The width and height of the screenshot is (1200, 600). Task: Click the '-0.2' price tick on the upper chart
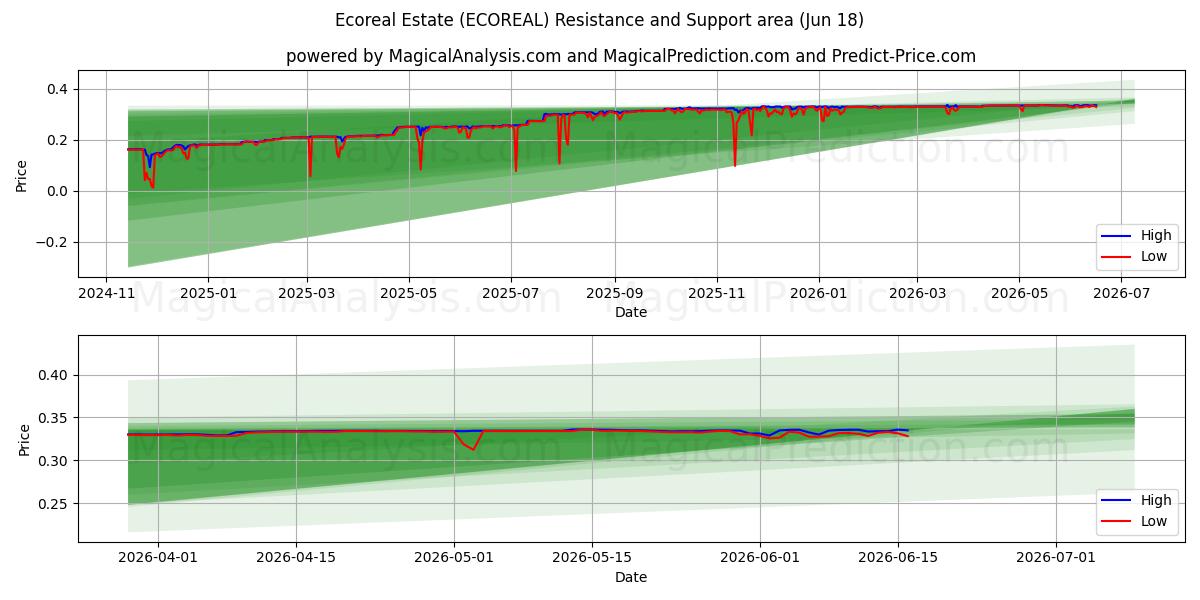pyautogui.click(x=51, y=242)
